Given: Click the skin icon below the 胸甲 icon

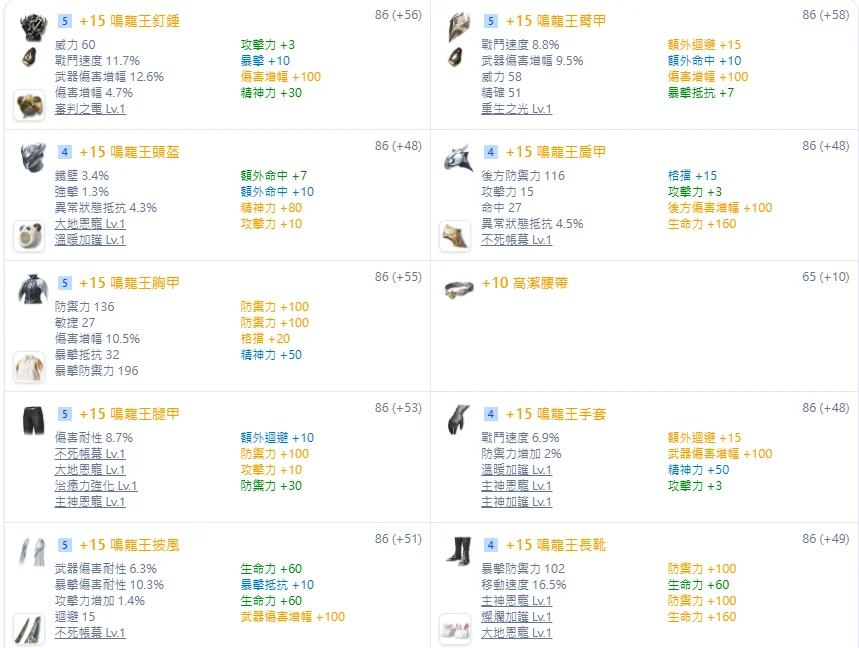Looking at the screenshot, I should coord(28,367).
